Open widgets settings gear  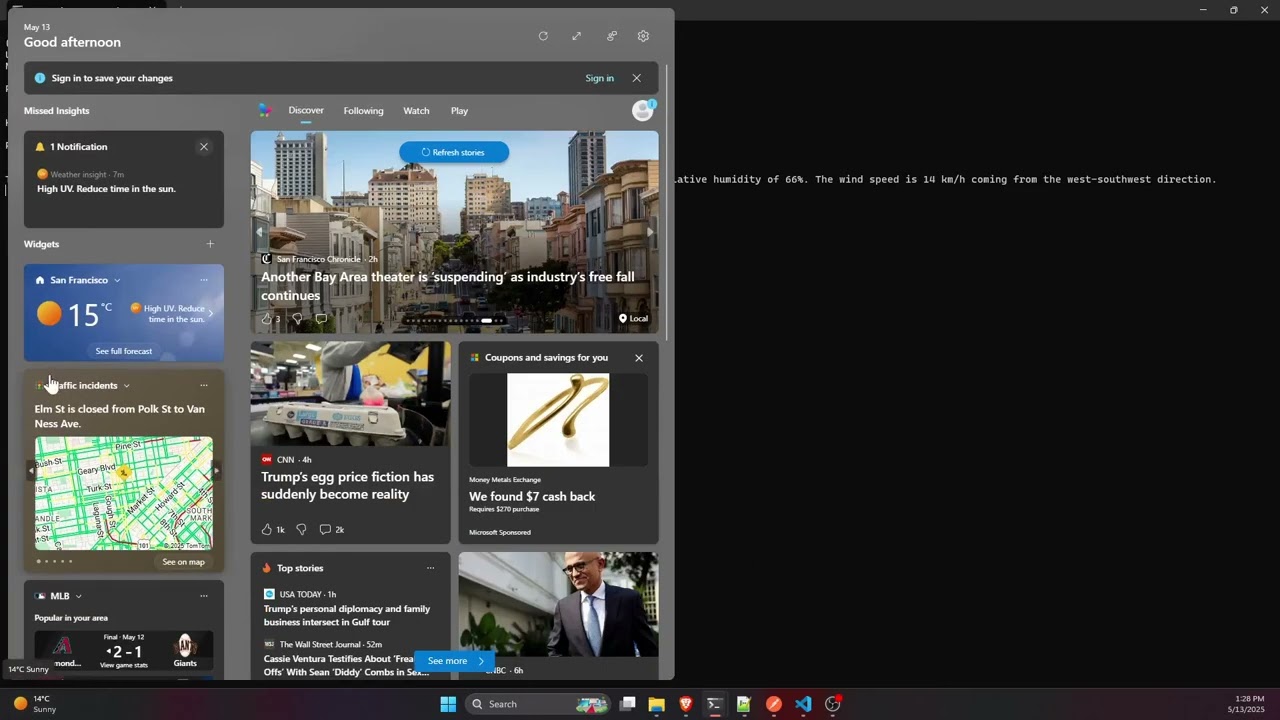[x=643, y=36]
